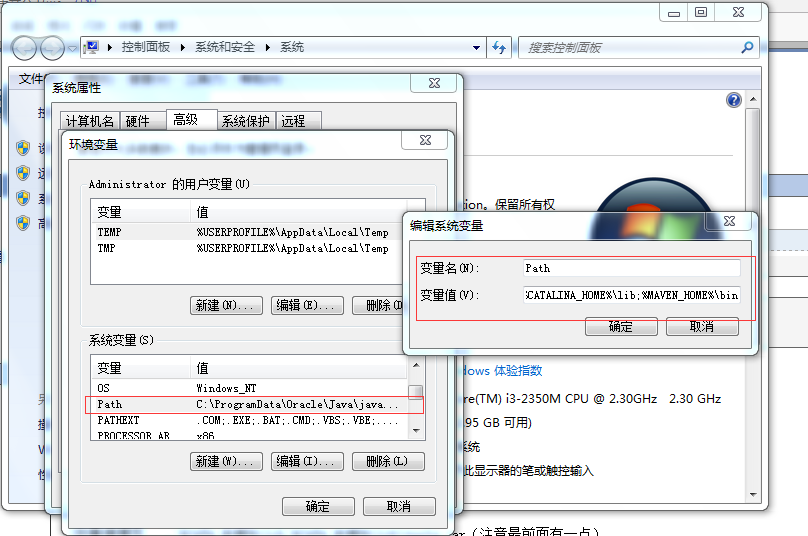Close the 编辑系统变量 dialog
Screen dimensions: 808x536
[729, 221]
